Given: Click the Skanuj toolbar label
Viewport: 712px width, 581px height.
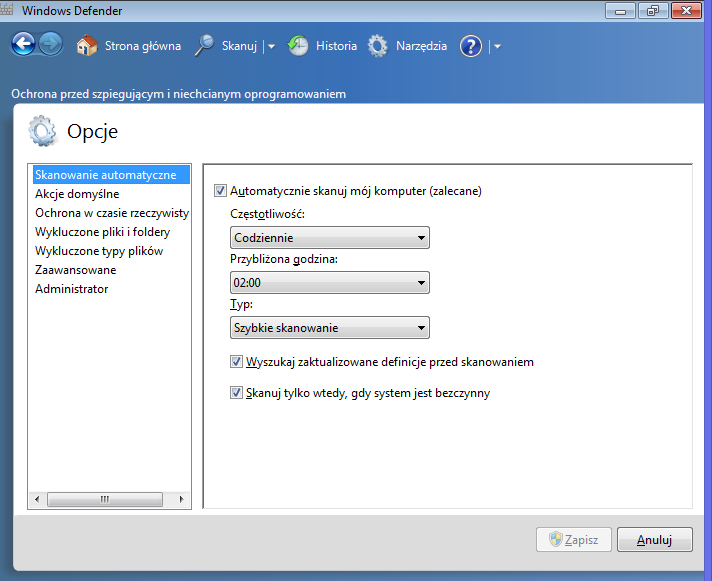Looking at the screenshot, I should click(239, 46).
